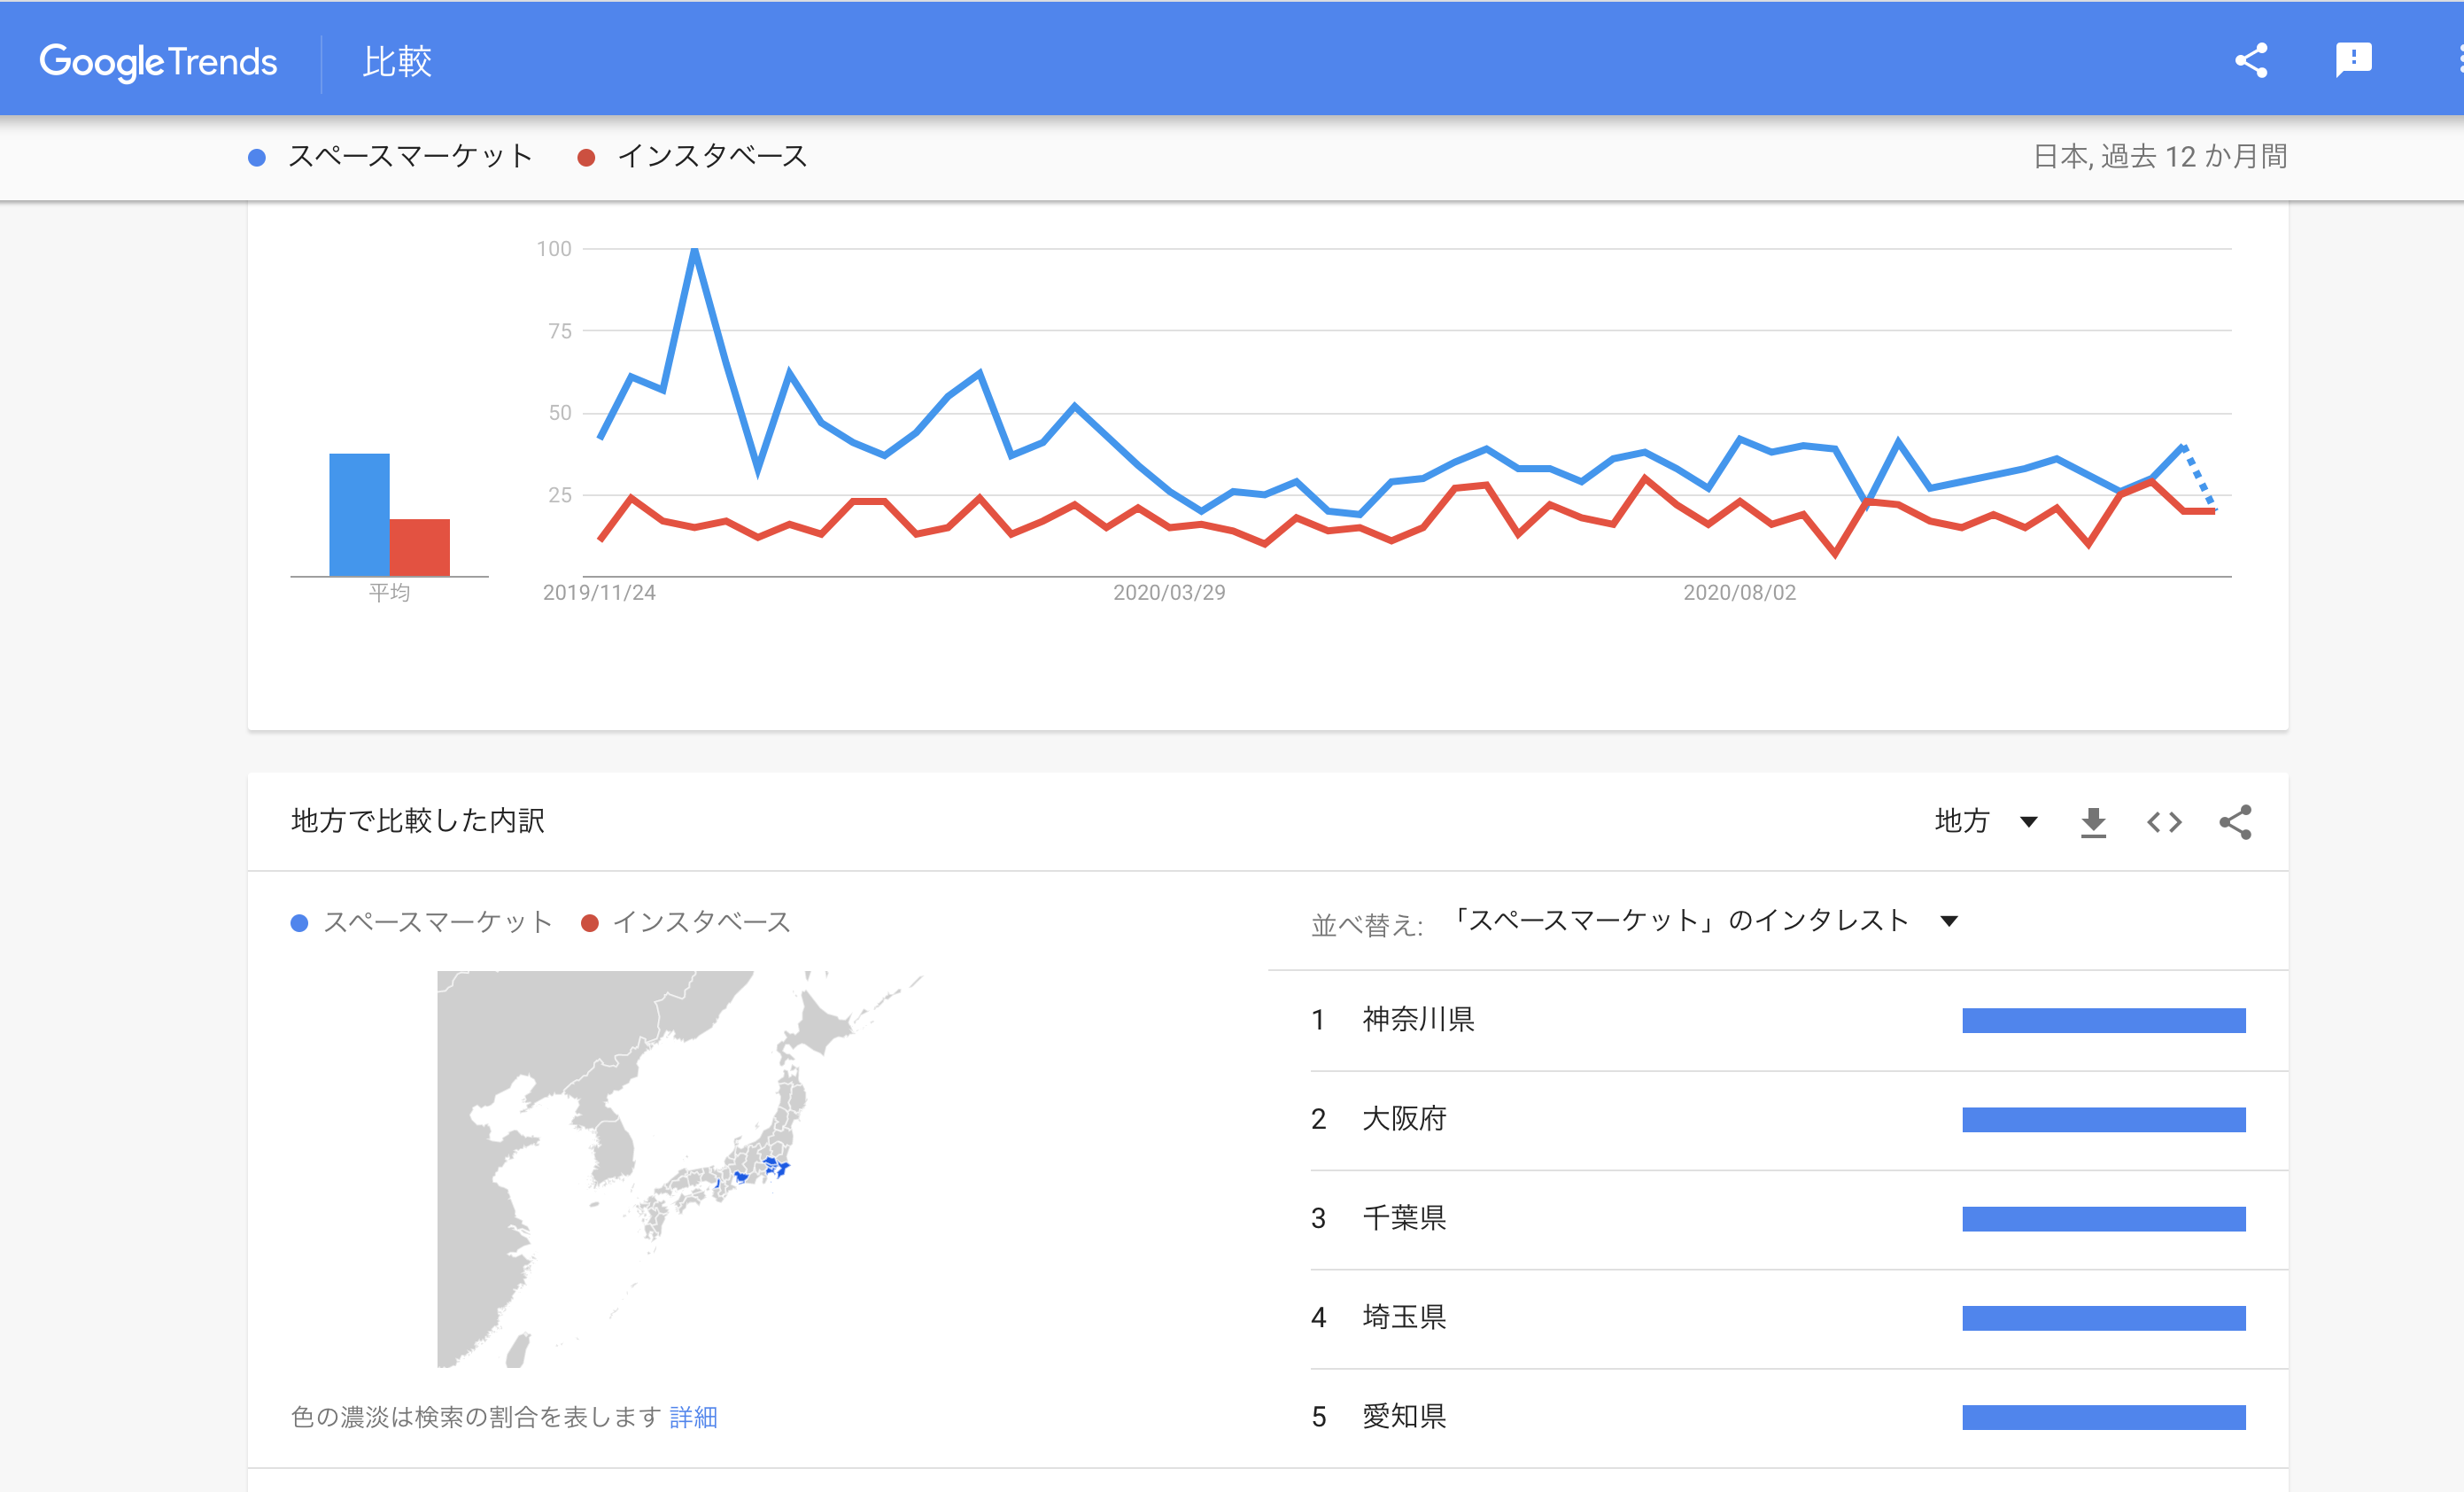Click the blue dot beside スペースマーケット in header

point(257,158)
